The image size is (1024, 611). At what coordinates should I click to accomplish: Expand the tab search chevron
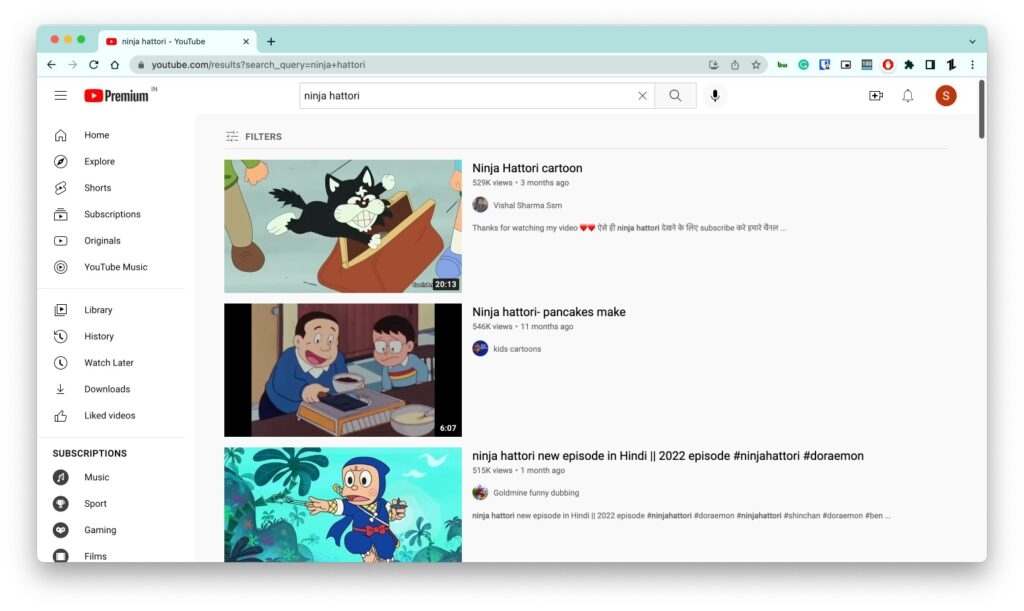pos(972,41)
